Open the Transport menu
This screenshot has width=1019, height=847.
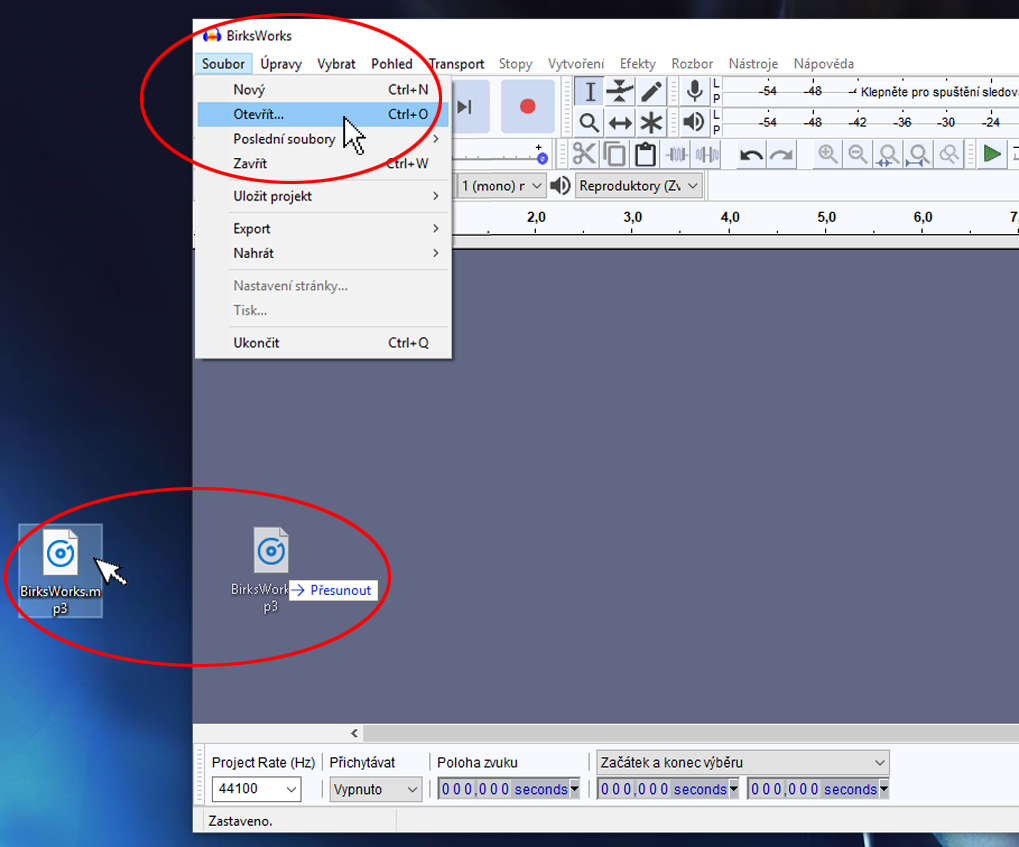[x=456, y=64]
